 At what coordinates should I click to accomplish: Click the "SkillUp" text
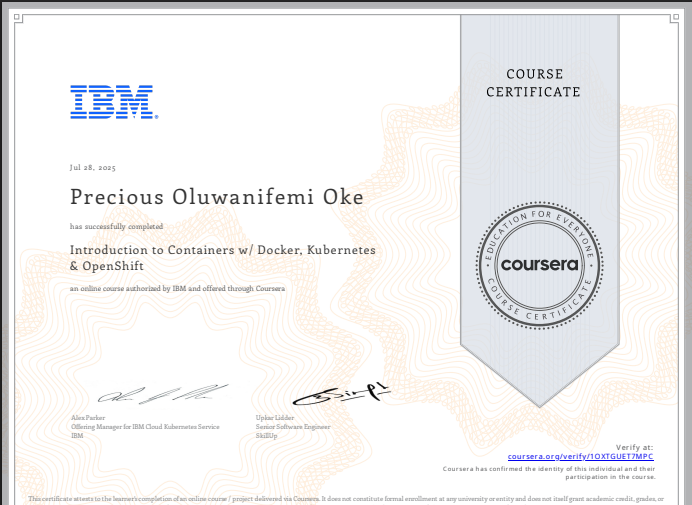pyautogui.click(x=267, y=436)
